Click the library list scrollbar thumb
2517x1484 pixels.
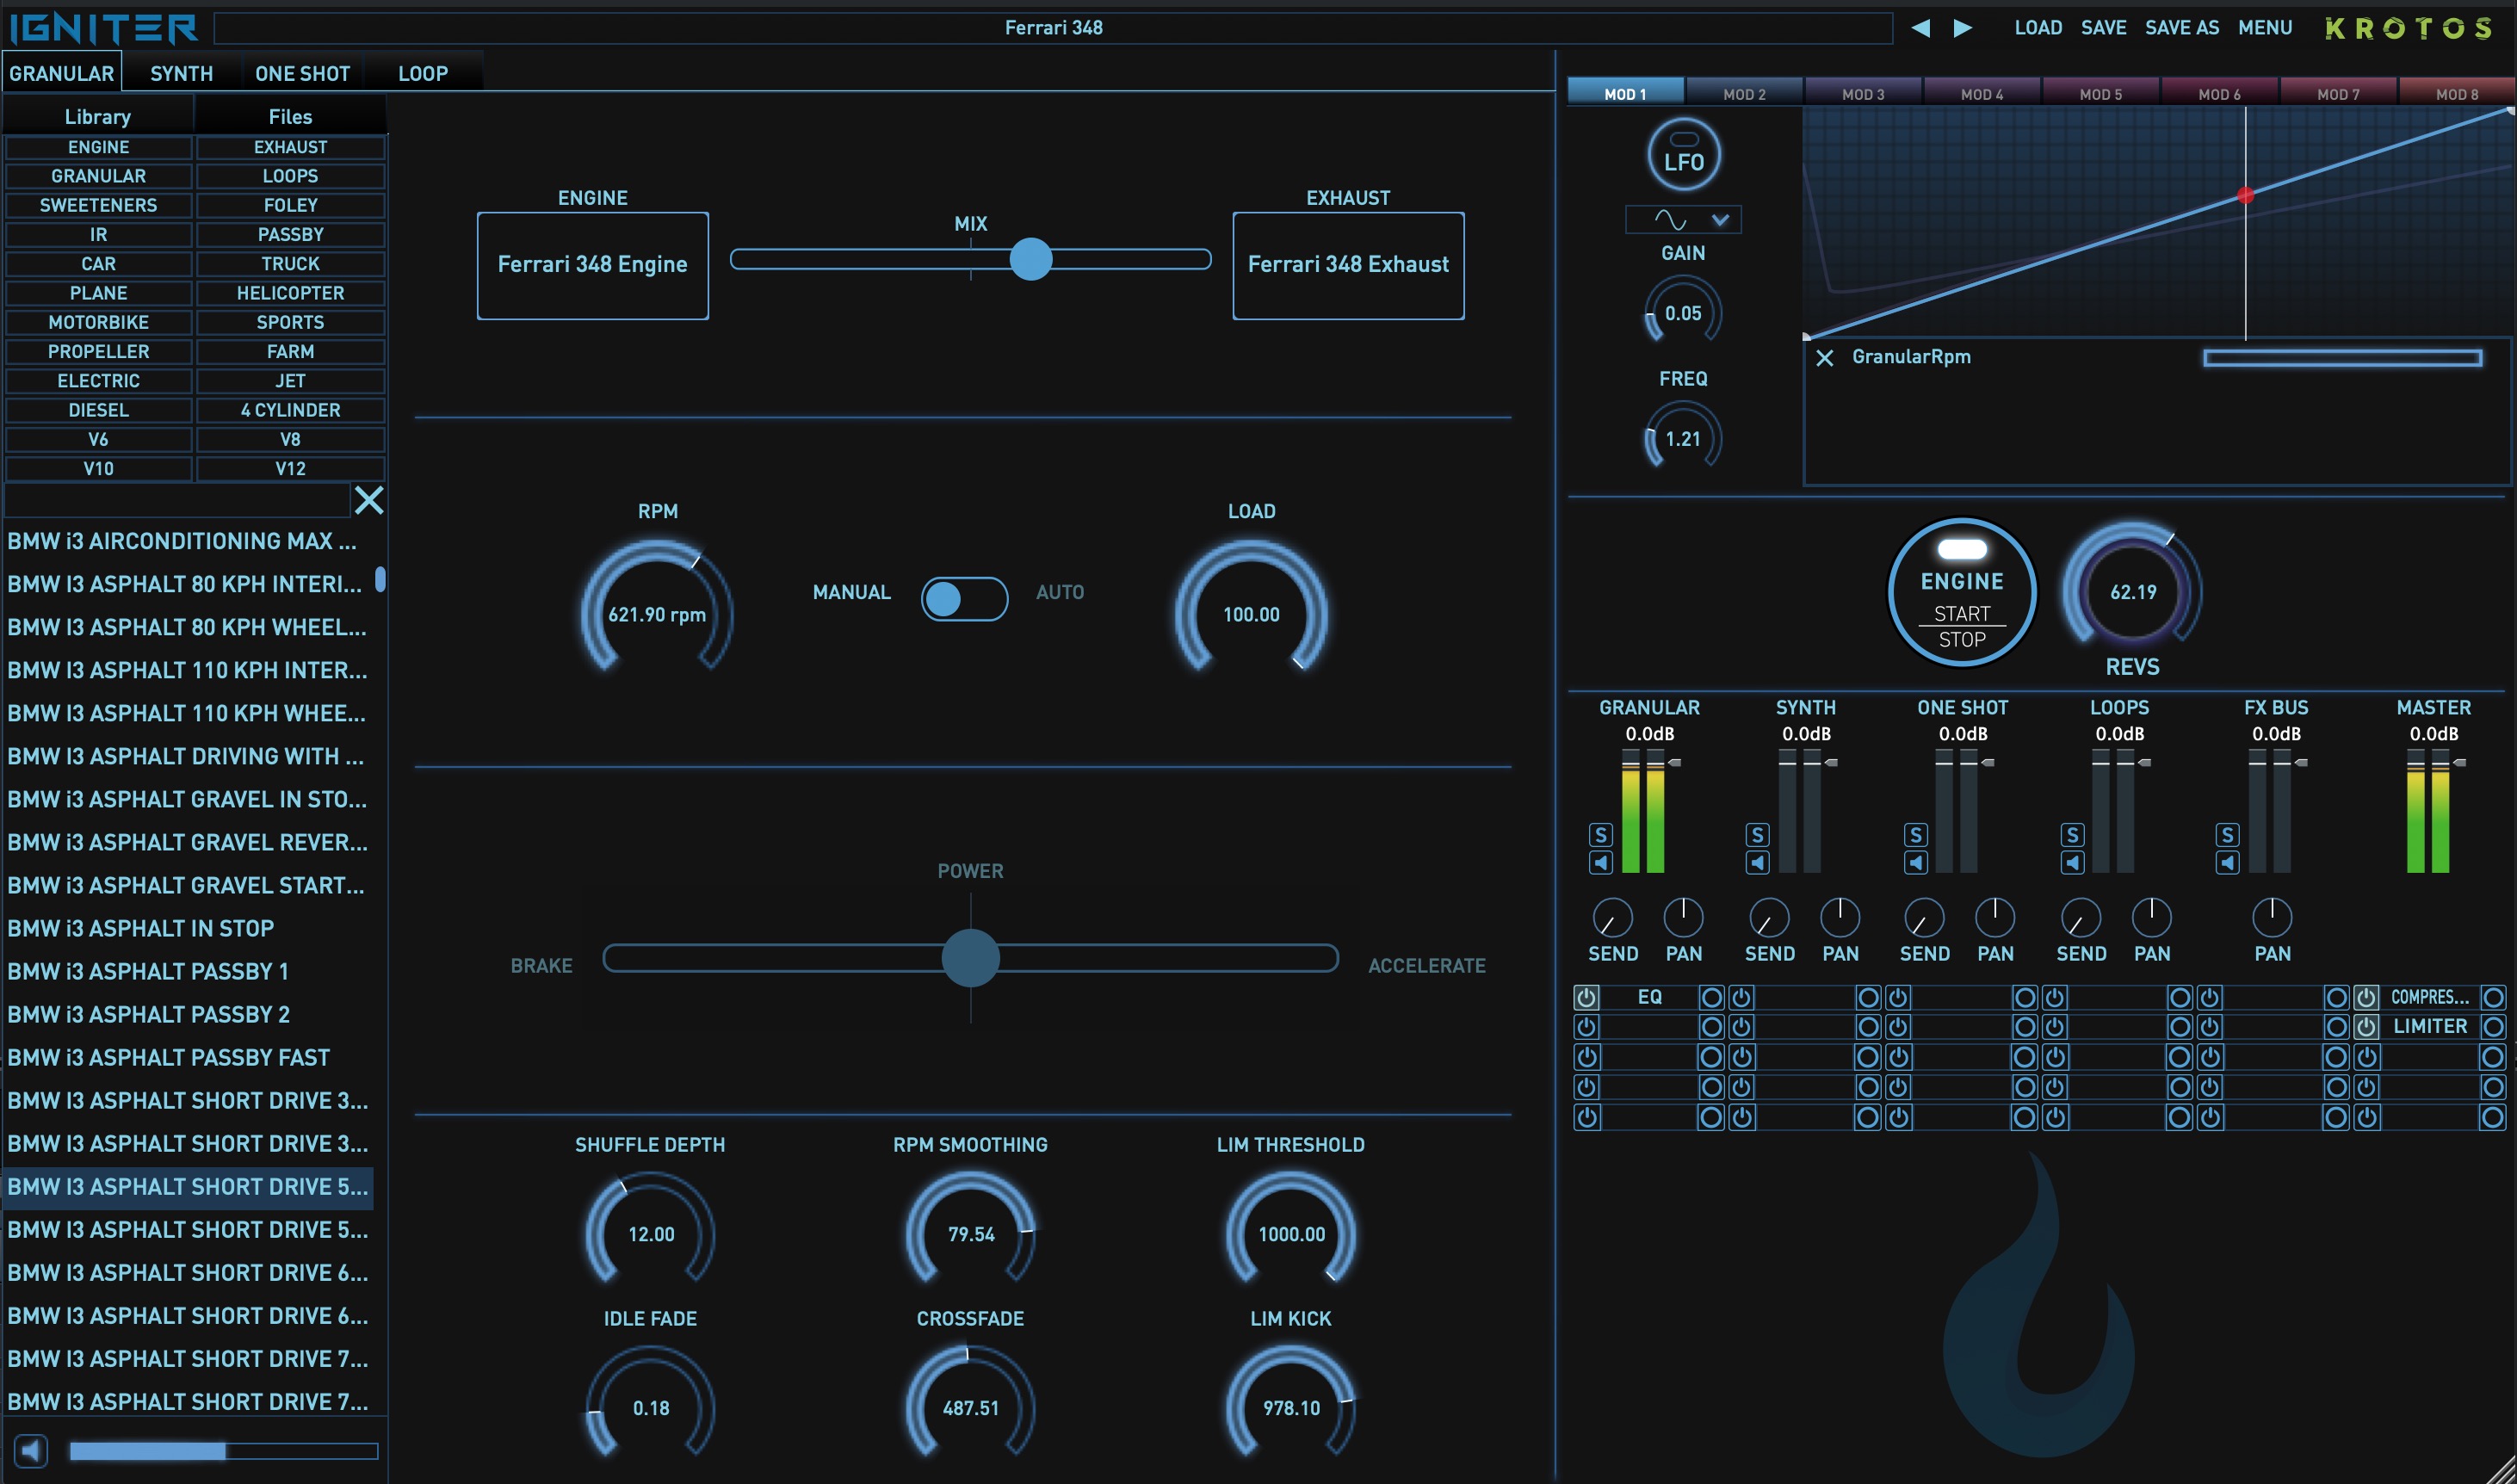[380, 579]
